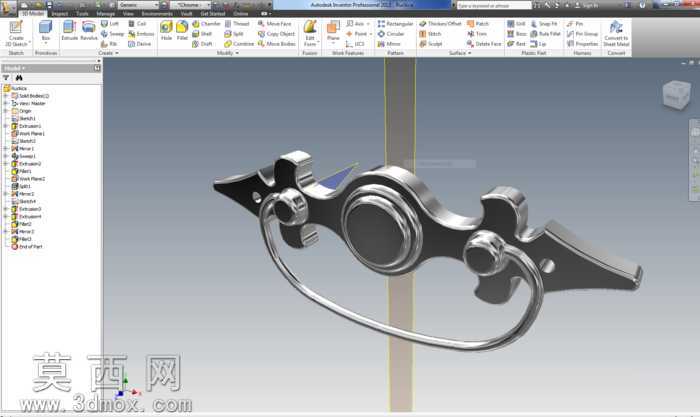Activate the Extrude tool

pyautogui.click(x=70, y=31)
